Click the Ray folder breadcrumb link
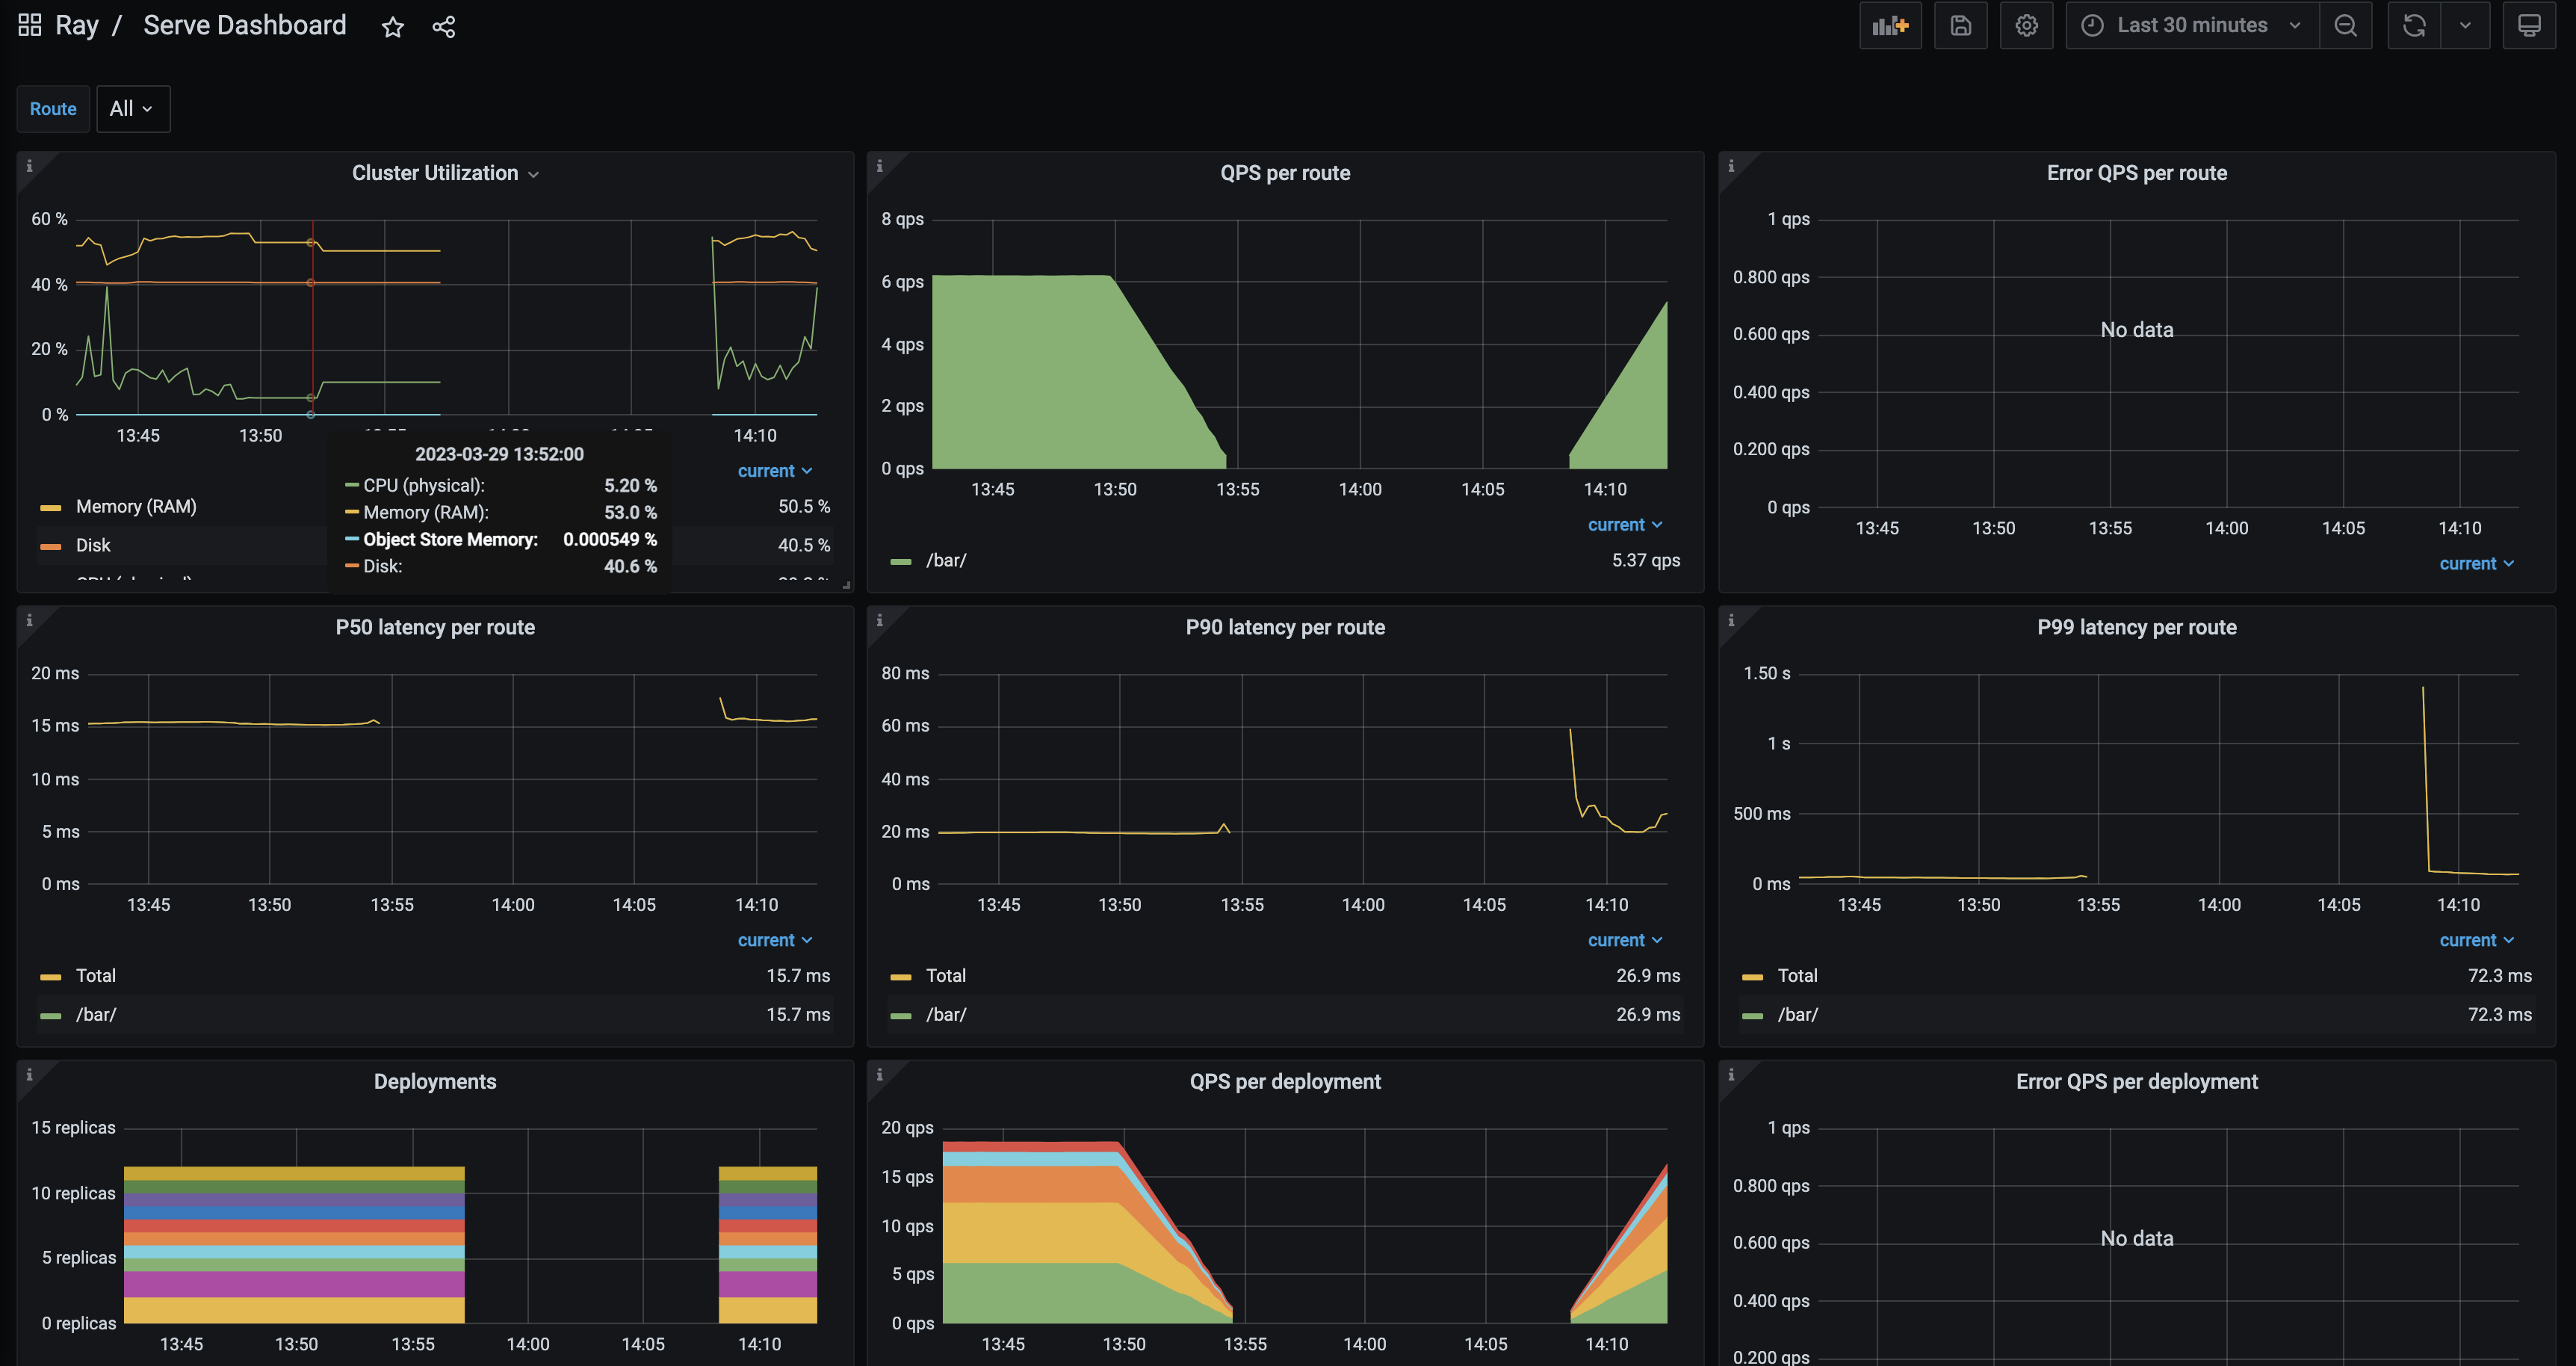 76,26
